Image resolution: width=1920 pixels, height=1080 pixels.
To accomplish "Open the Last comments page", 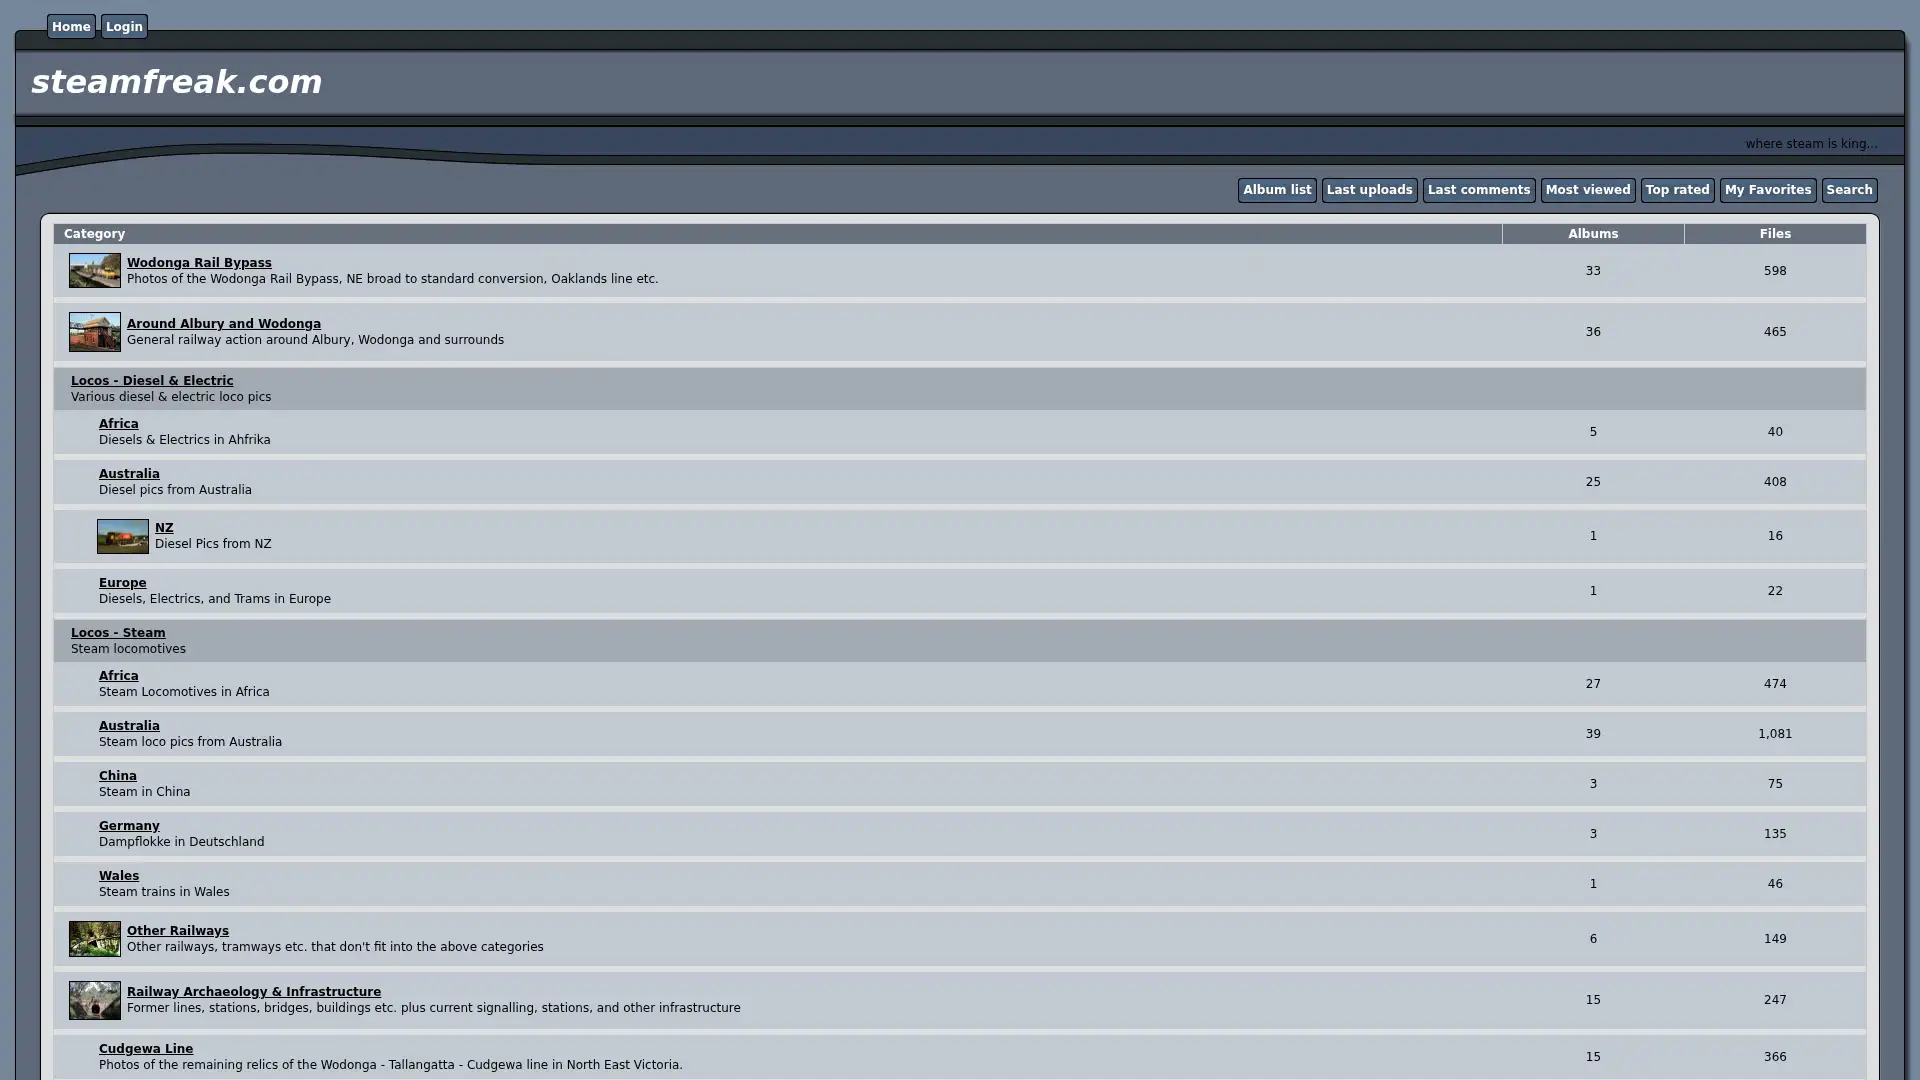I will (x=1479, y=189).
